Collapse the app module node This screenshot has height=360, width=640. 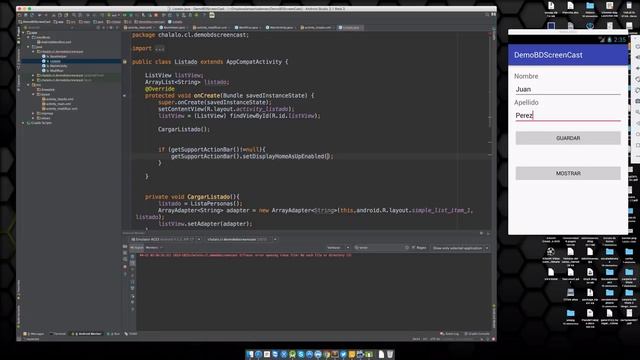tap(23, 33)
